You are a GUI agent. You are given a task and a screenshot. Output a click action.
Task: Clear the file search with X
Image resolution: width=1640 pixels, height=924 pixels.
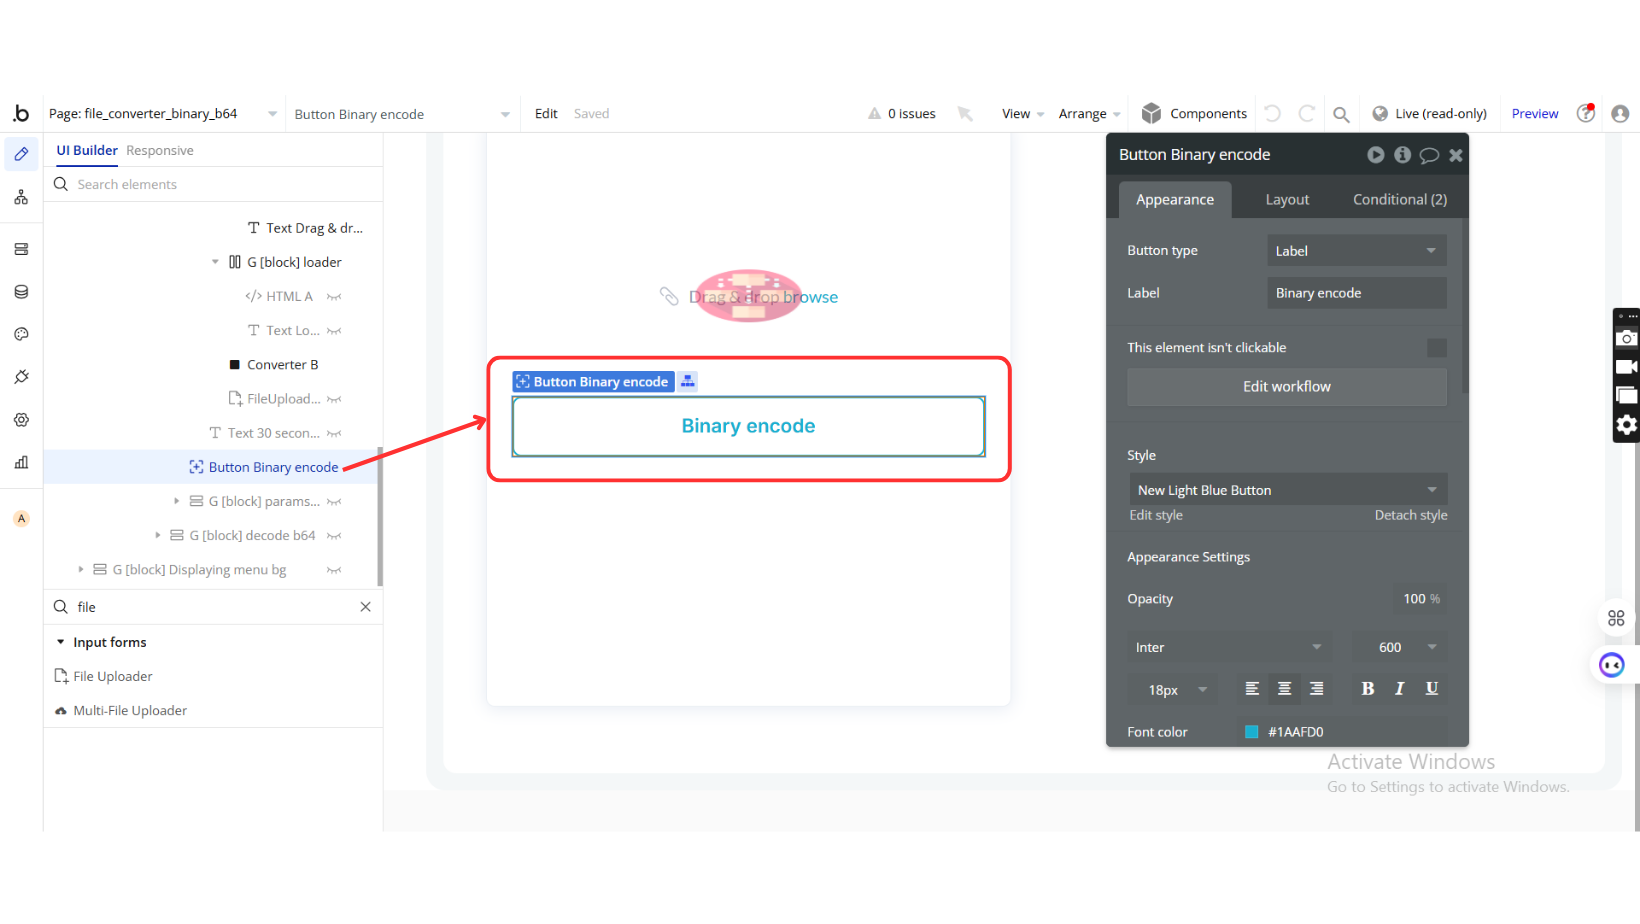366,607
